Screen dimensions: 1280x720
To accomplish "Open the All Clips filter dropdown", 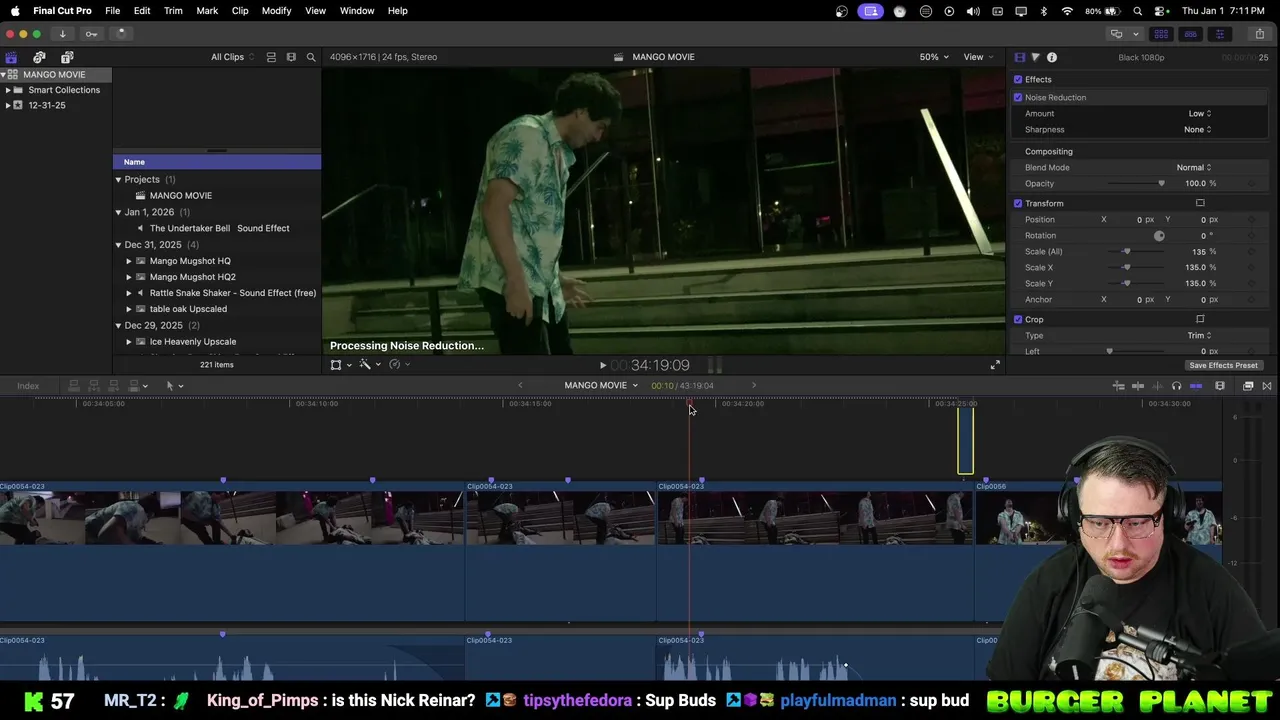I will click(x=232, y=57).
